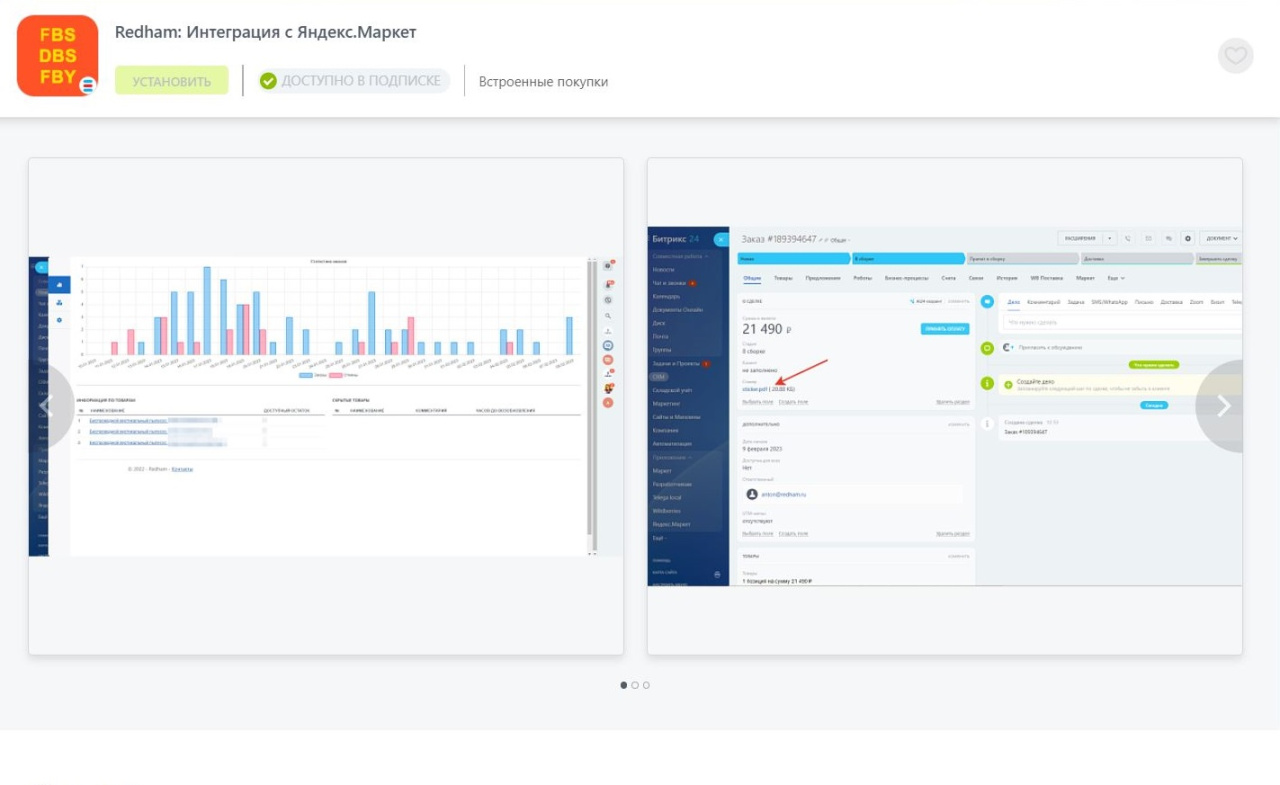Open the order statistics chart screenshot thumbnail
Screen dimensions: 1280x785
tap(326, 406)
